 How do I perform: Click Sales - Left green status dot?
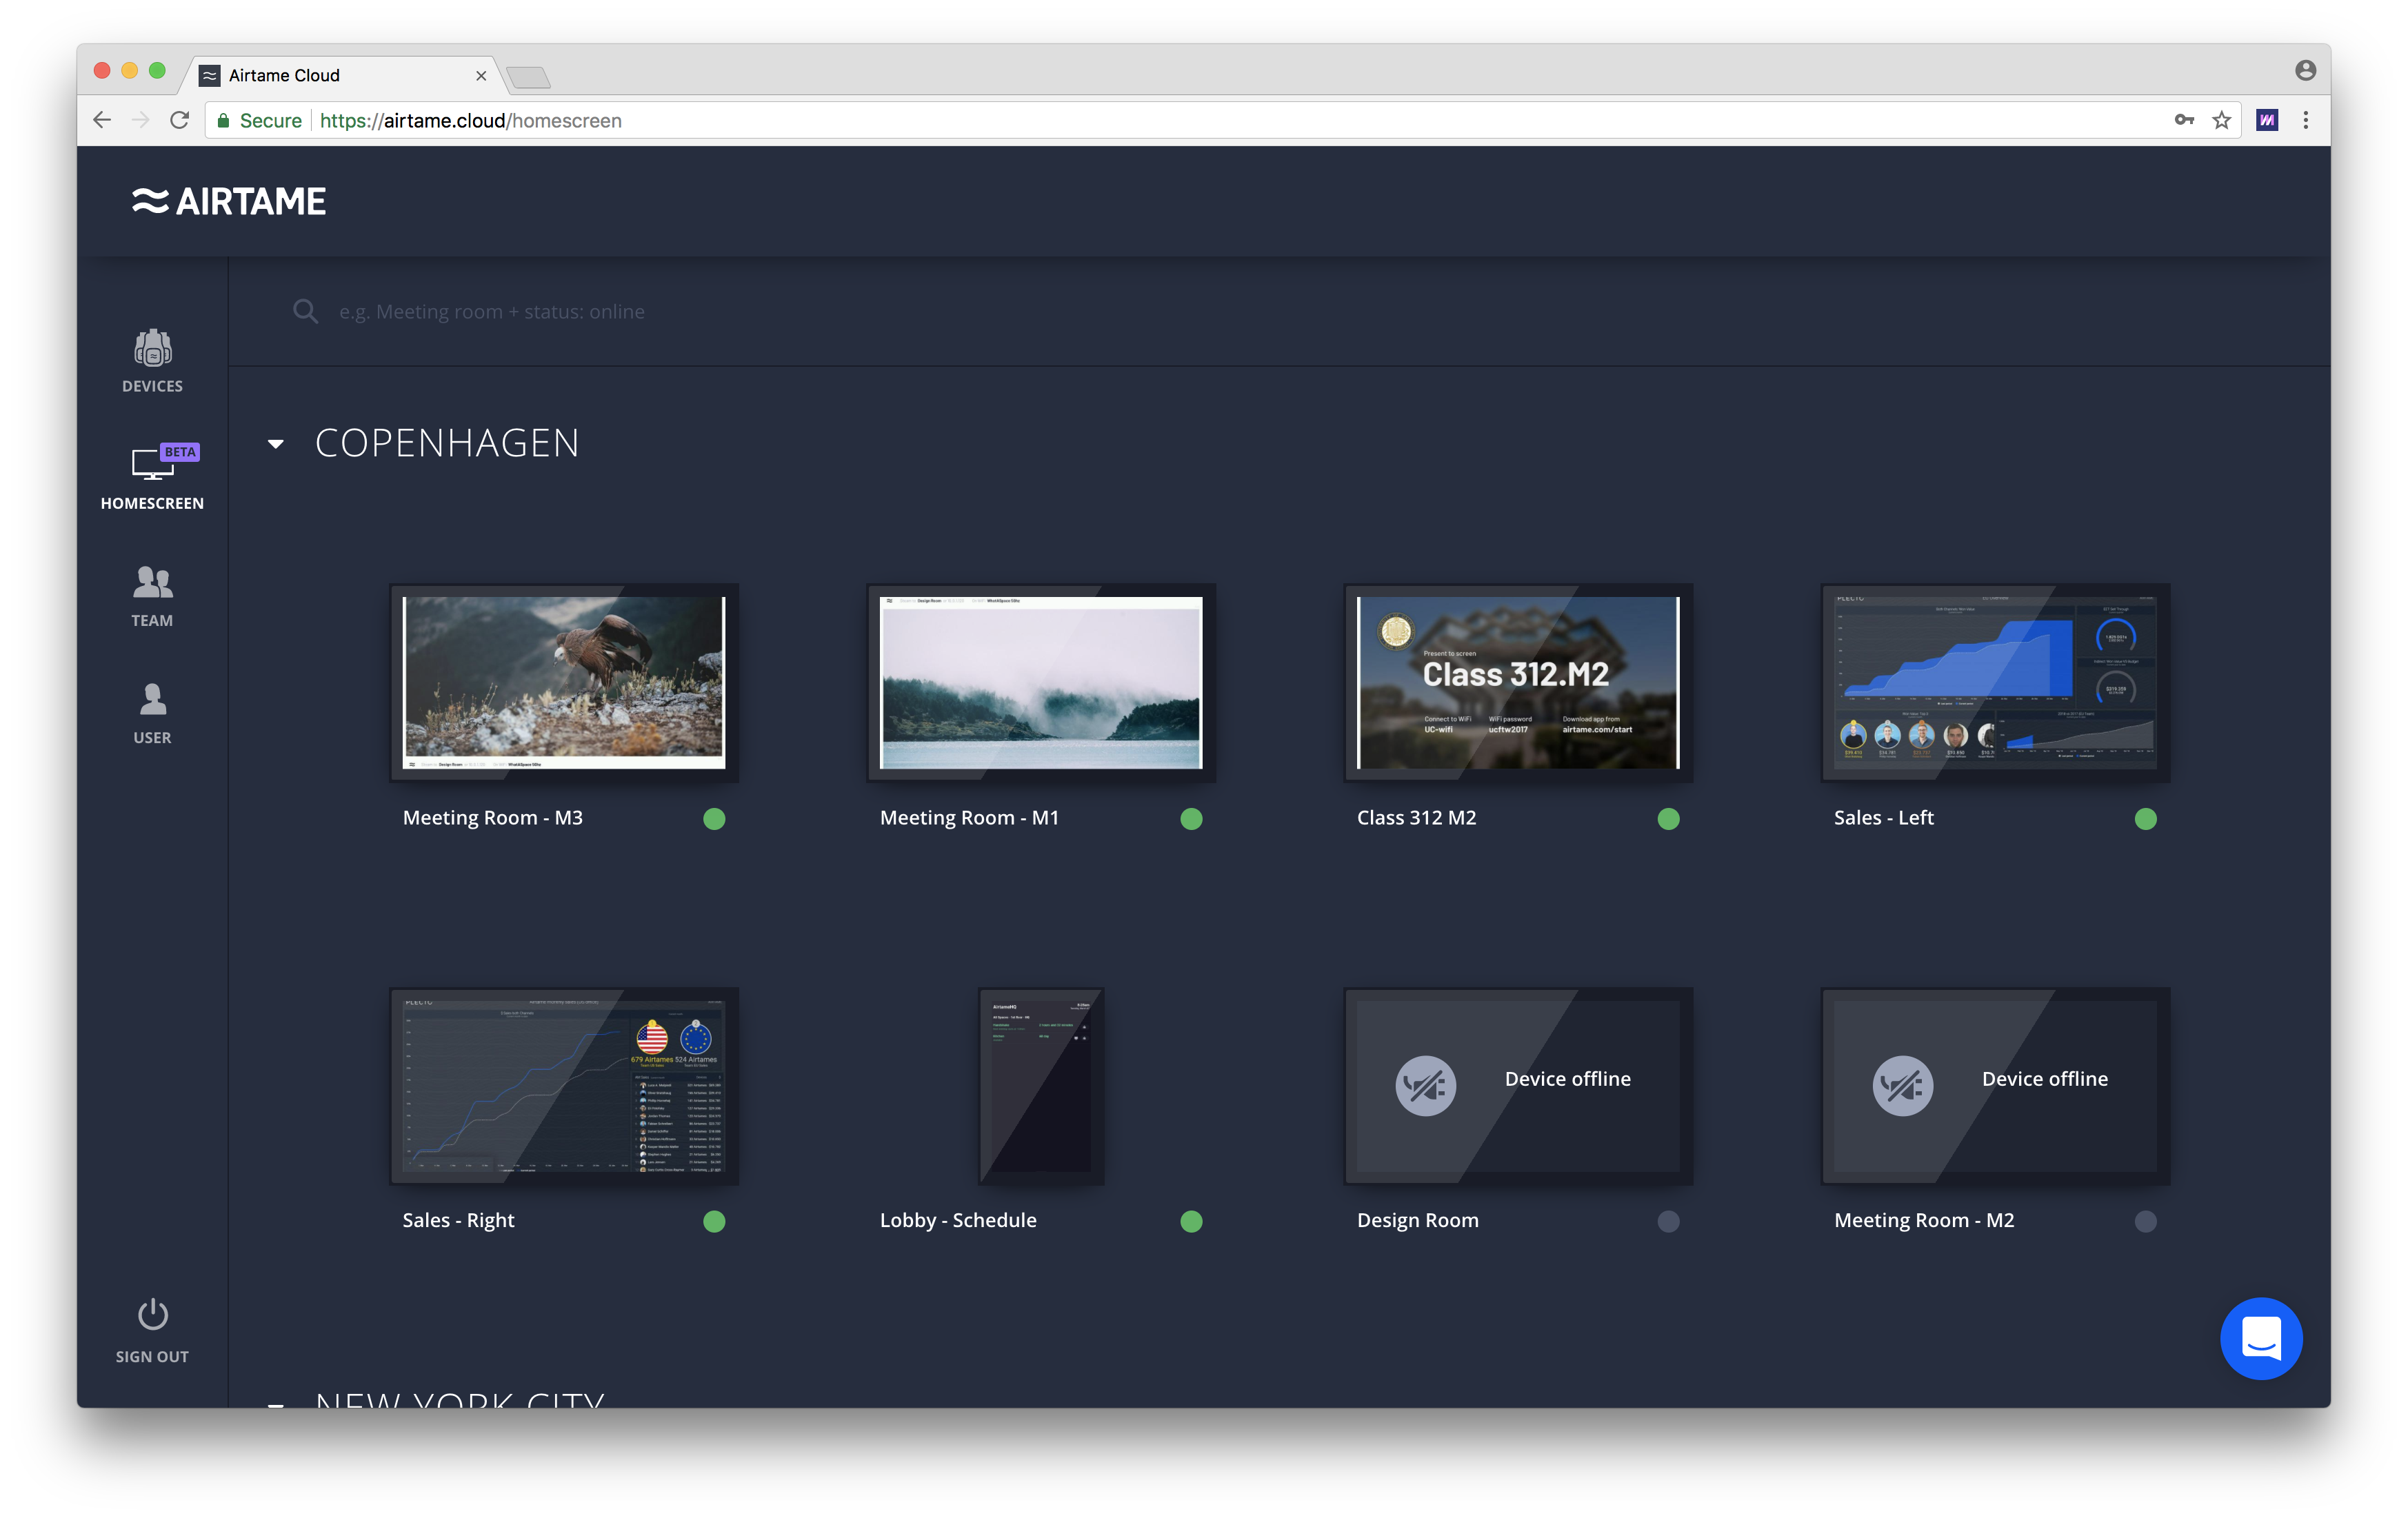coord(2145,819)
